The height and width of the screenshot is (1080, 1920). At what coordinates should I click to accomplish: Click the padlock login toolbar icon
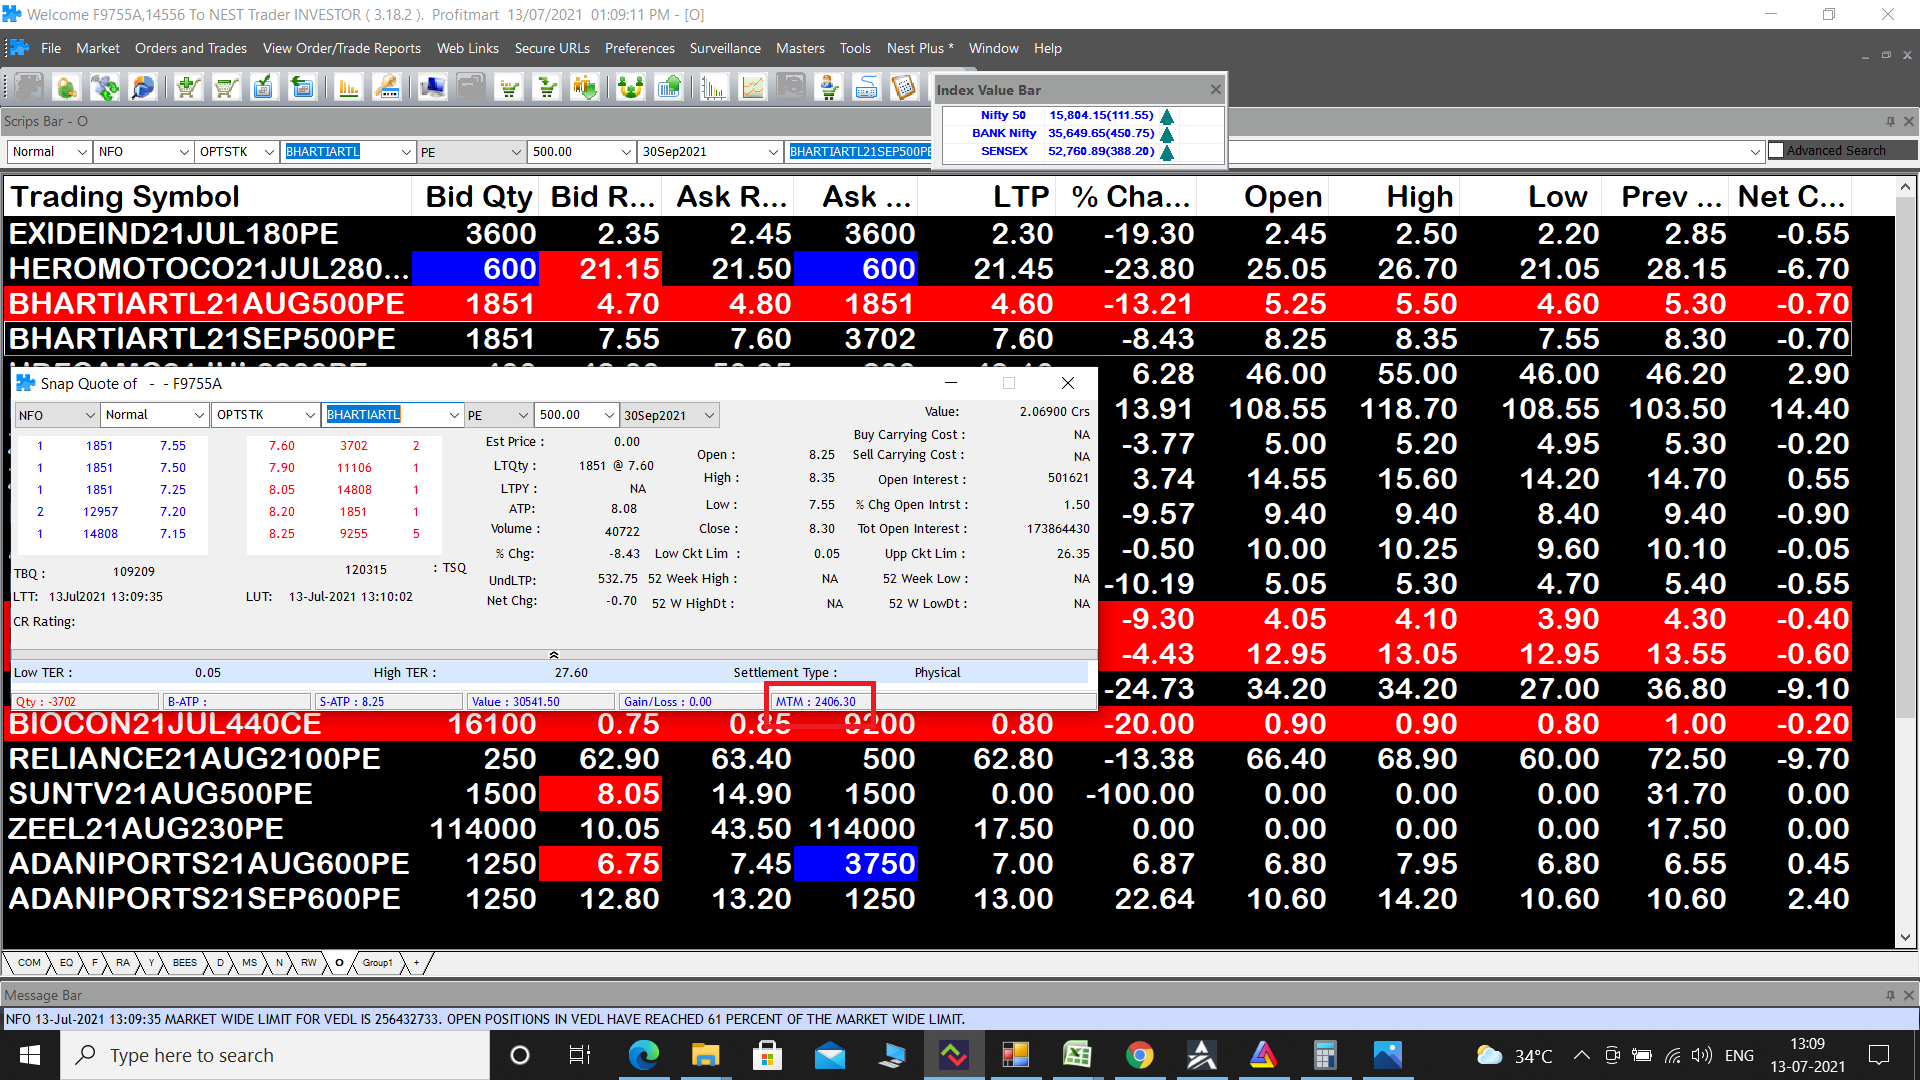coord(66,88)
